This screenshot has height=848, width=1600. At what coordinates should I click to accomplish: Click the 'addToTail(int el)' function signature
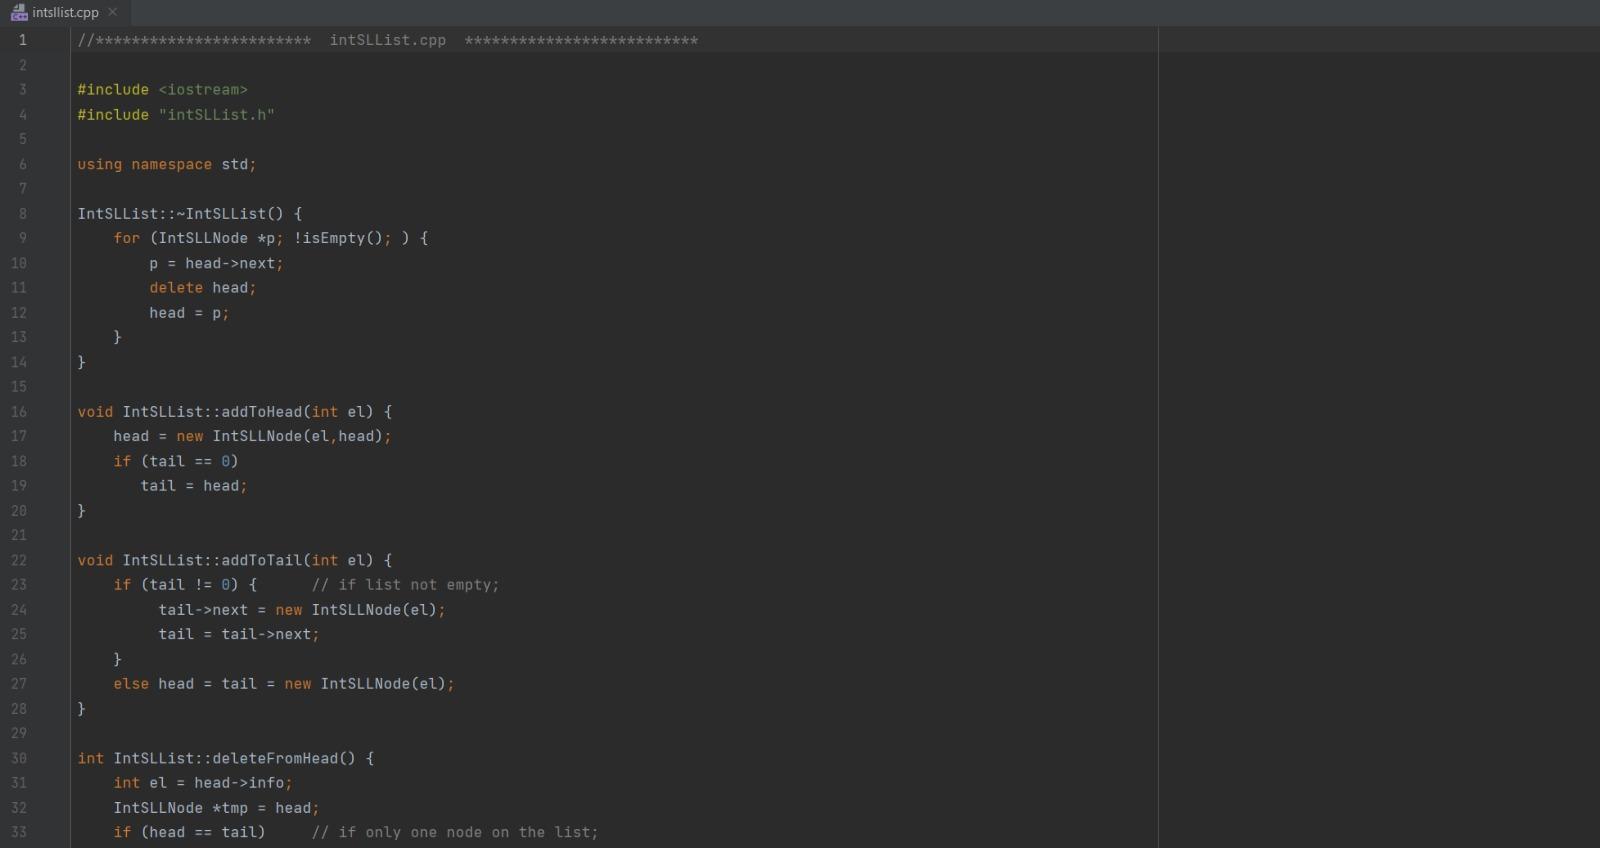(235, 561)
